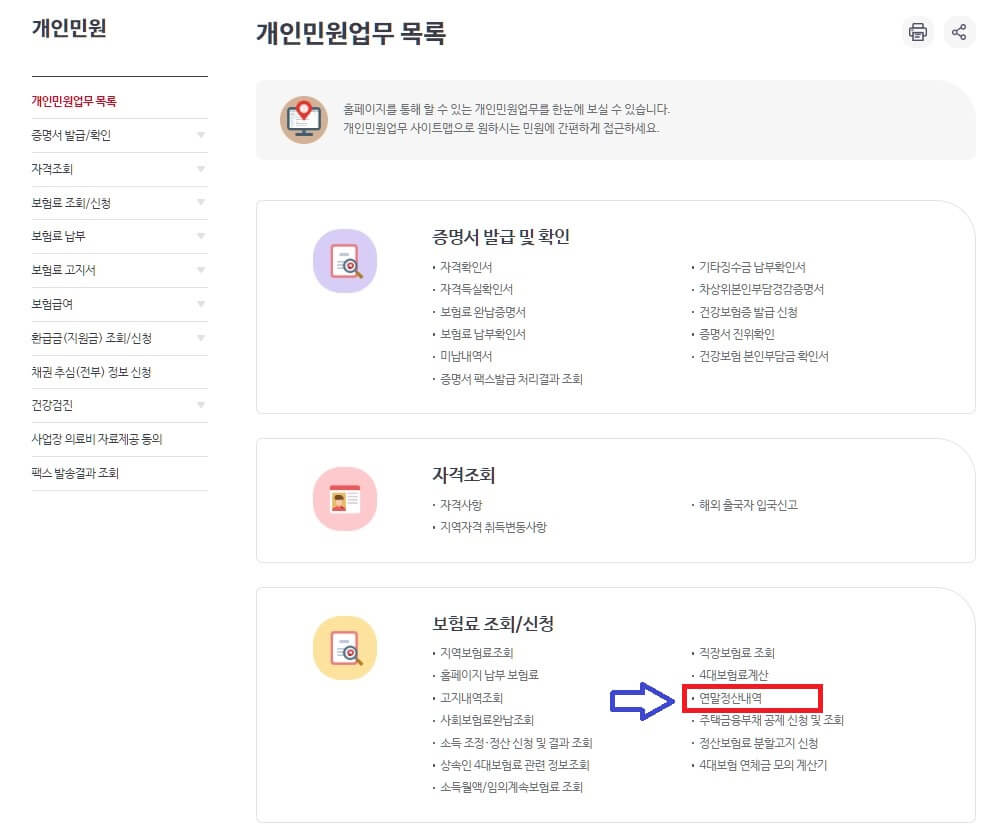Open the 4대보험료계산 link
The image size is (996, 833).
(x=734, y=675)
